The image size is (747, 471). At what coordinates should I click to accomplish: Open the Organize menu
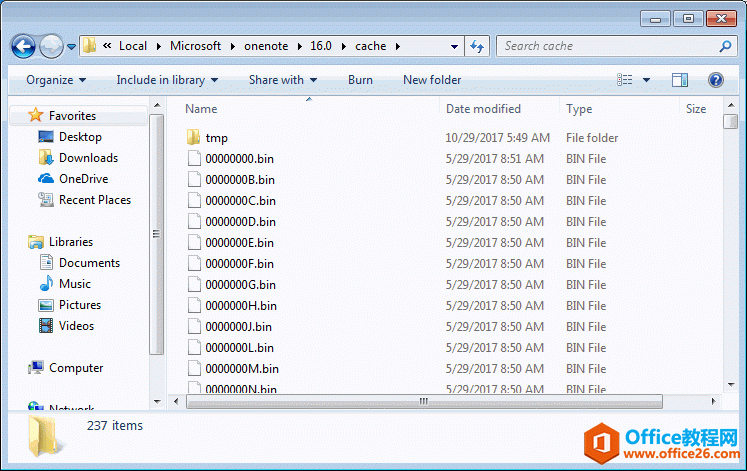[56, 80]
